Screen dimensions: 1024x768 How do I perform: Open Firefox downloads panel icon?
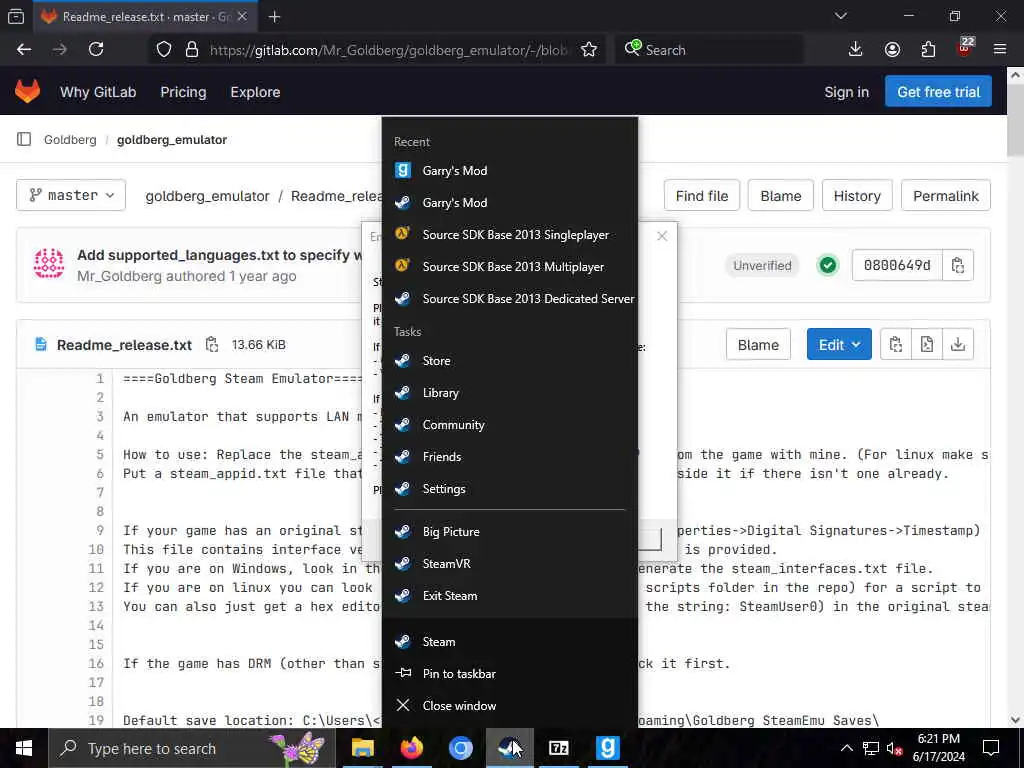coord(856,50)
